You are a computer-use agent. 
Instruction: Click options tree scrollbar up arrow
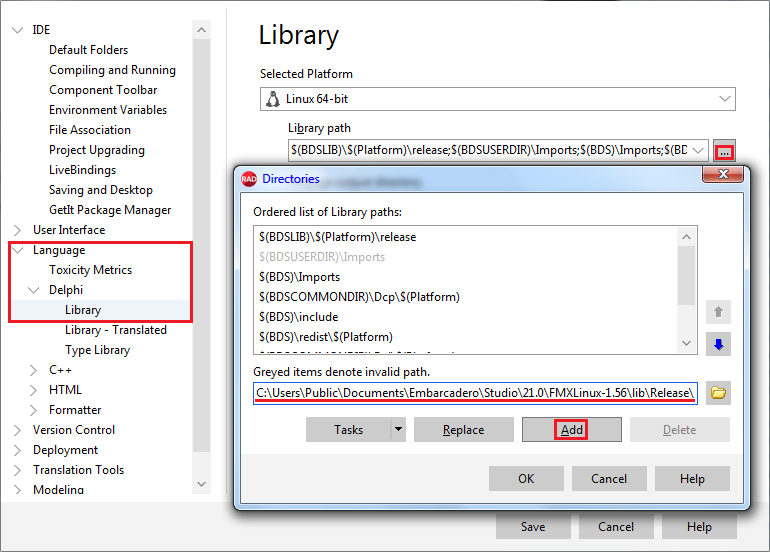(201, 30)
